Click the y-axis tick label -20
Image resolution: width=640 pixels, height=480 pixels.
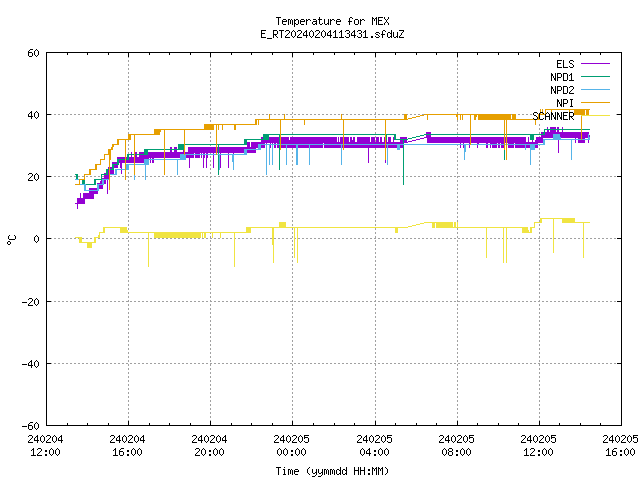pos(31,302)
